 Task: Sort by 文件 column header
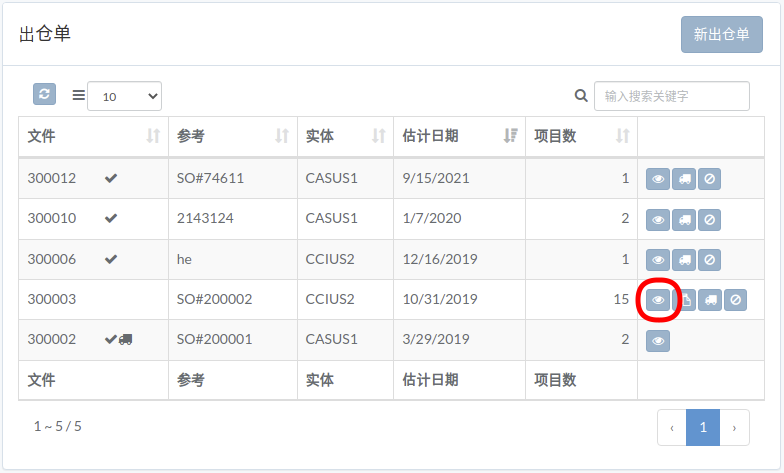click(x=94, y=136)
